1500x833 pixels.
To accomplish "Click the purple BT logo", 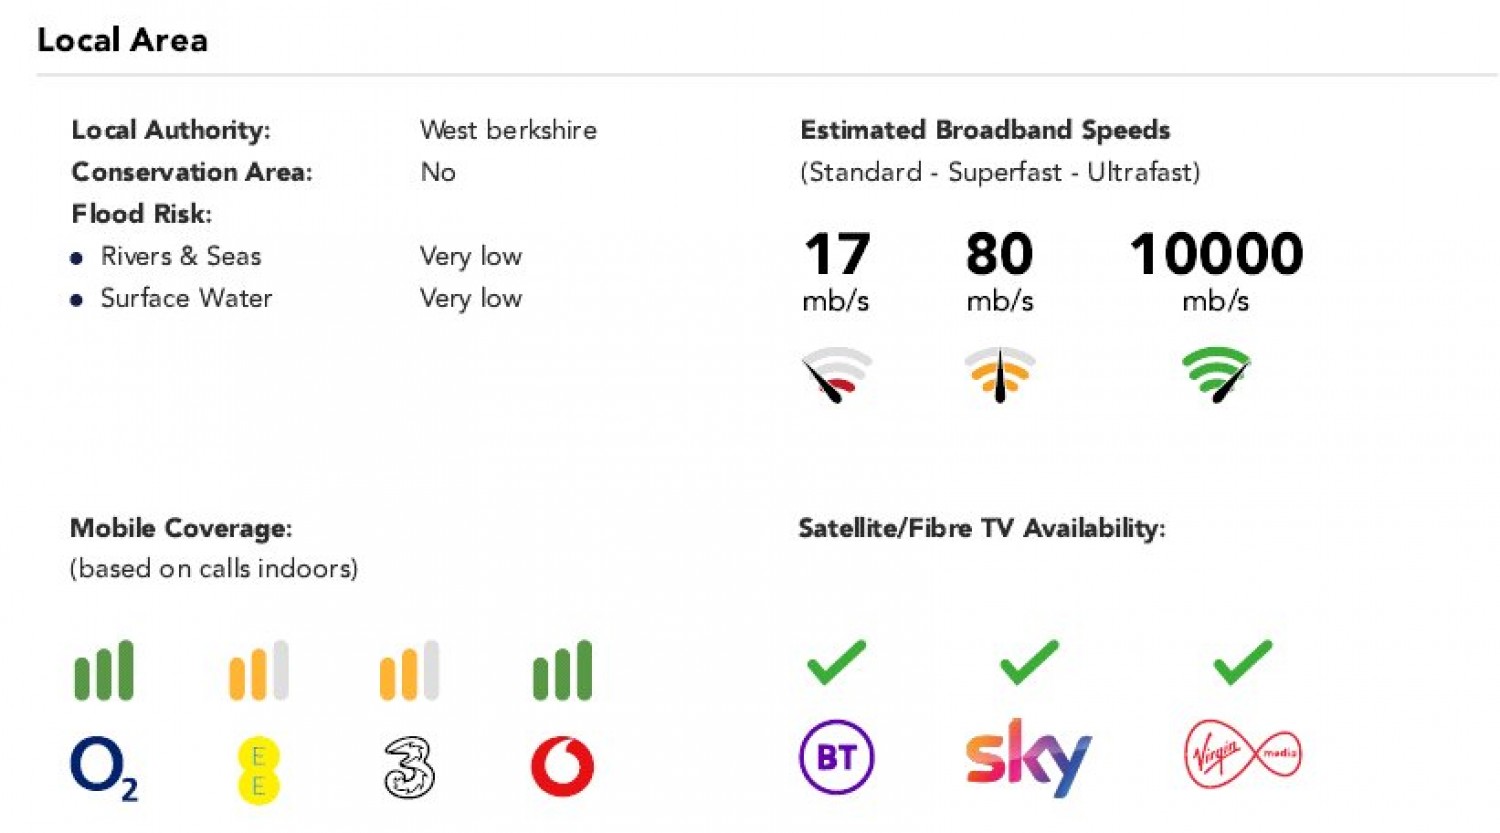I will (837, 757).
